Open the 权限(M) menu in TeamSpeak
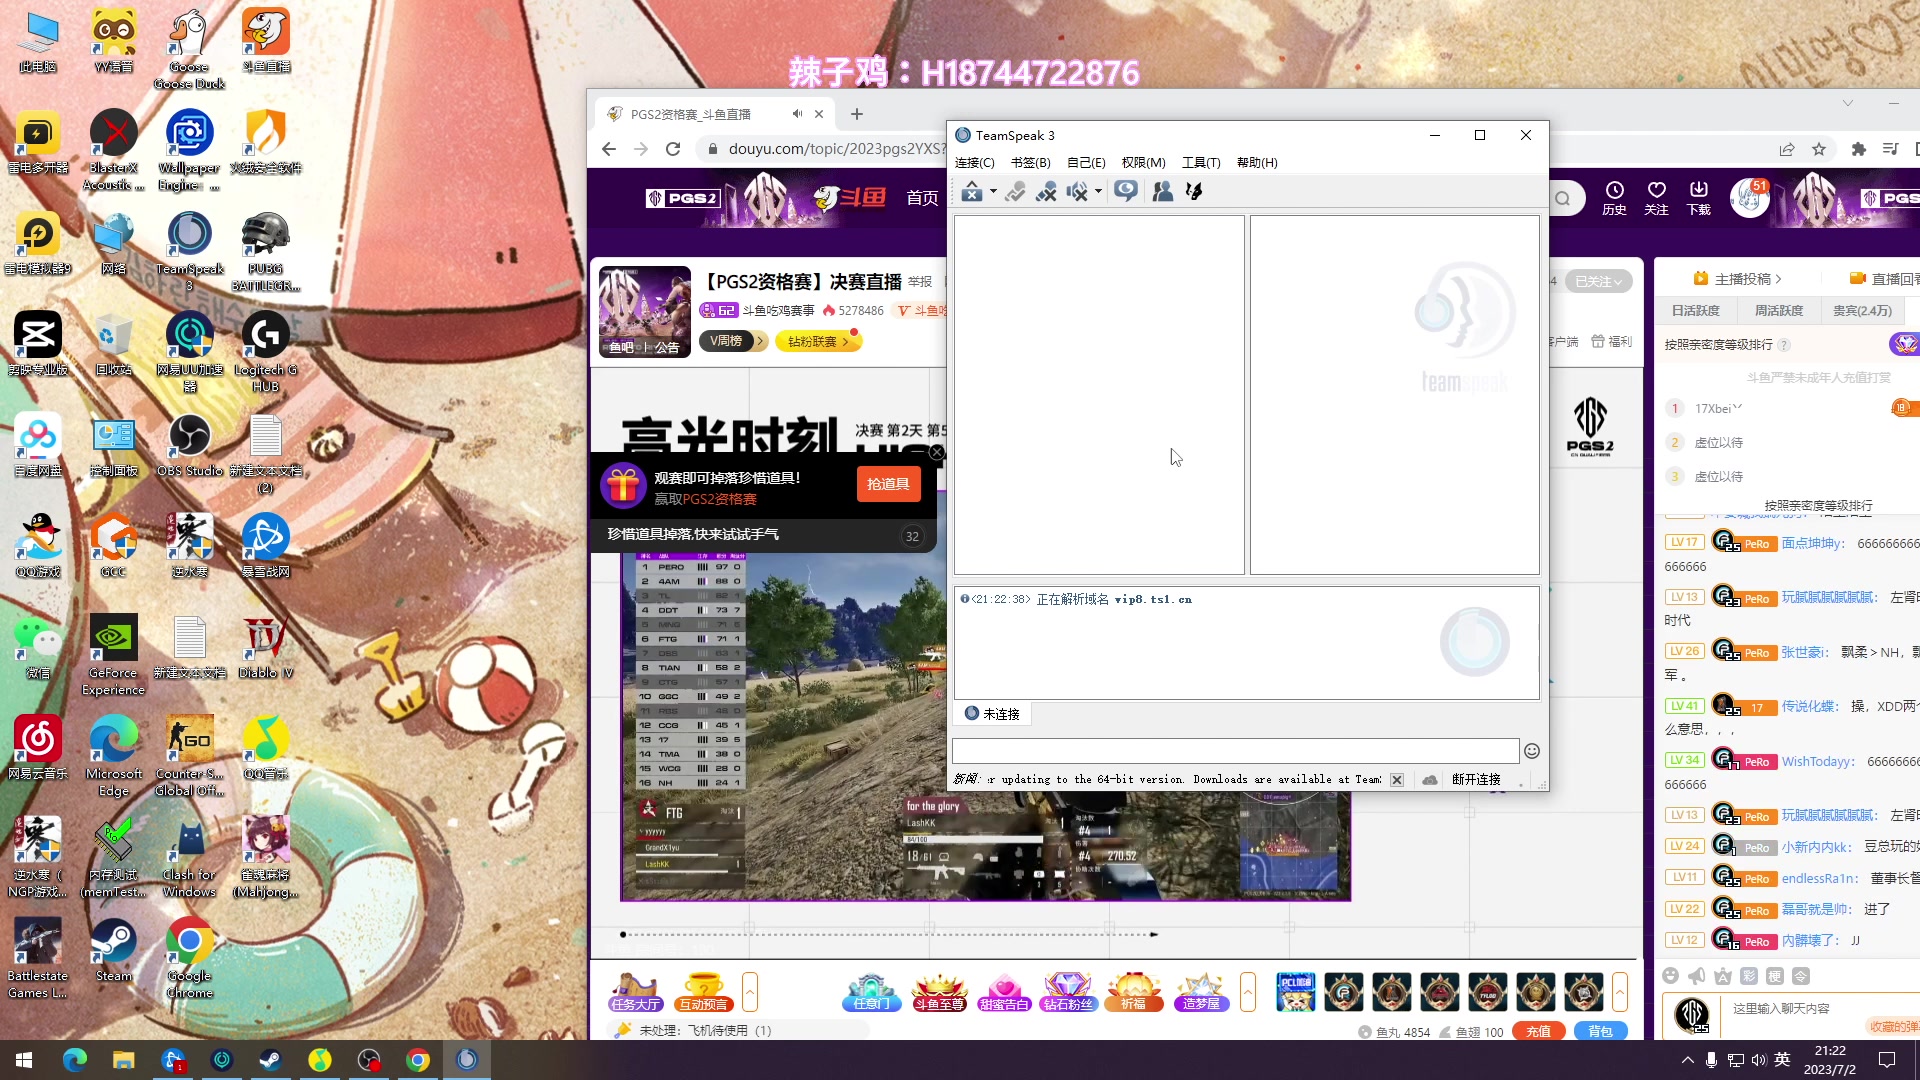 pos(1144,162)
